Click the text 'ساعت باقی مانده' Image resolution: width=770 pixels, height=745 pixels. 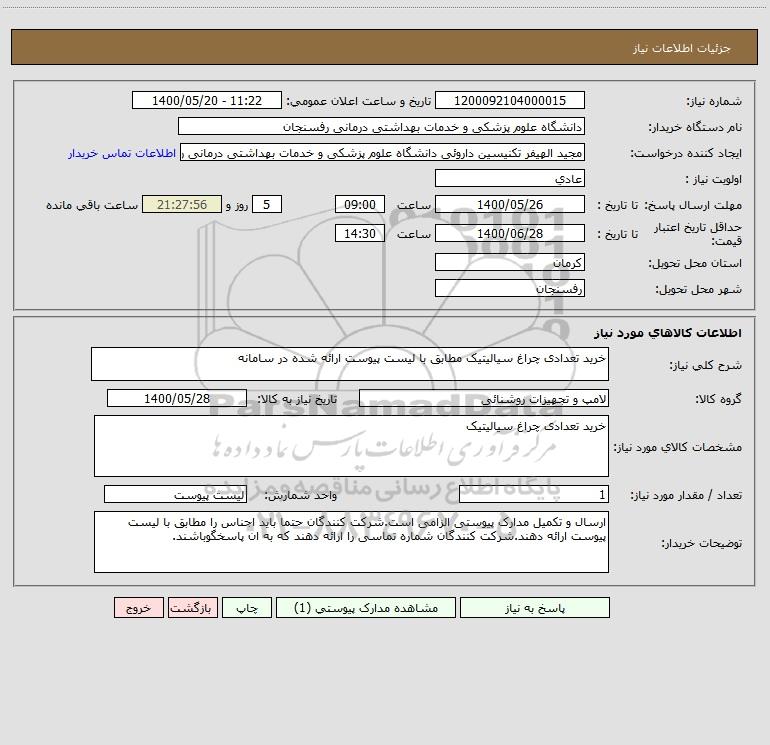coord(92,205)
